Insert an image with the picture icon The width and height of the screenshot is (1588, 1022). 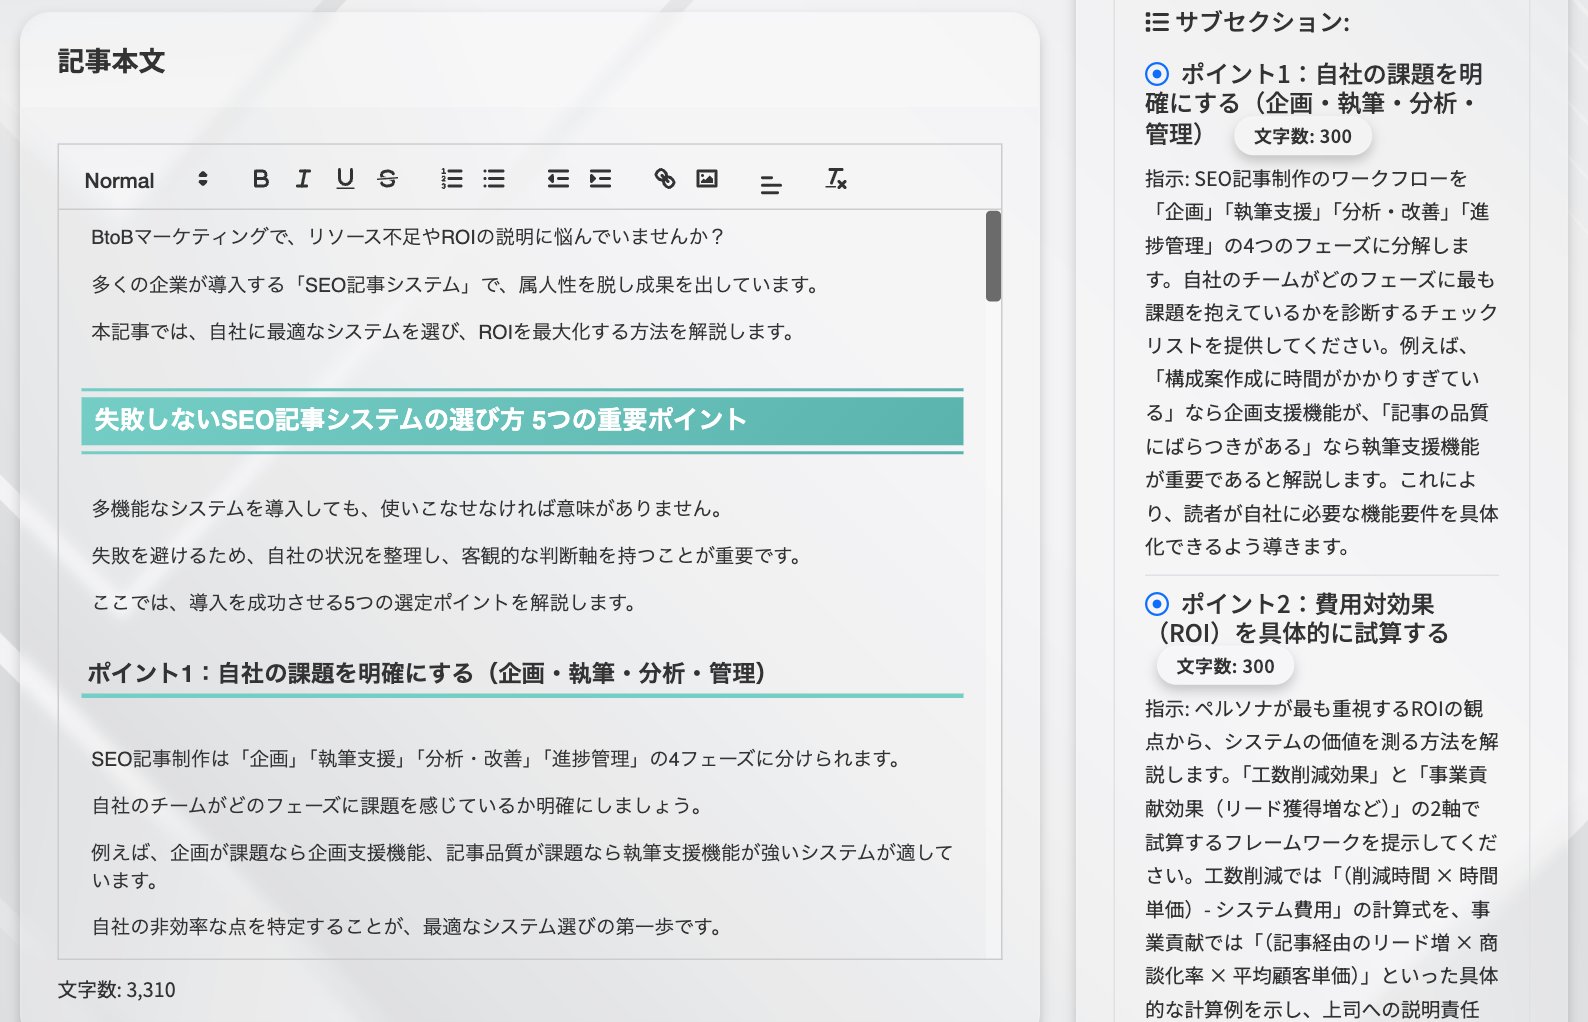(707, 179)
